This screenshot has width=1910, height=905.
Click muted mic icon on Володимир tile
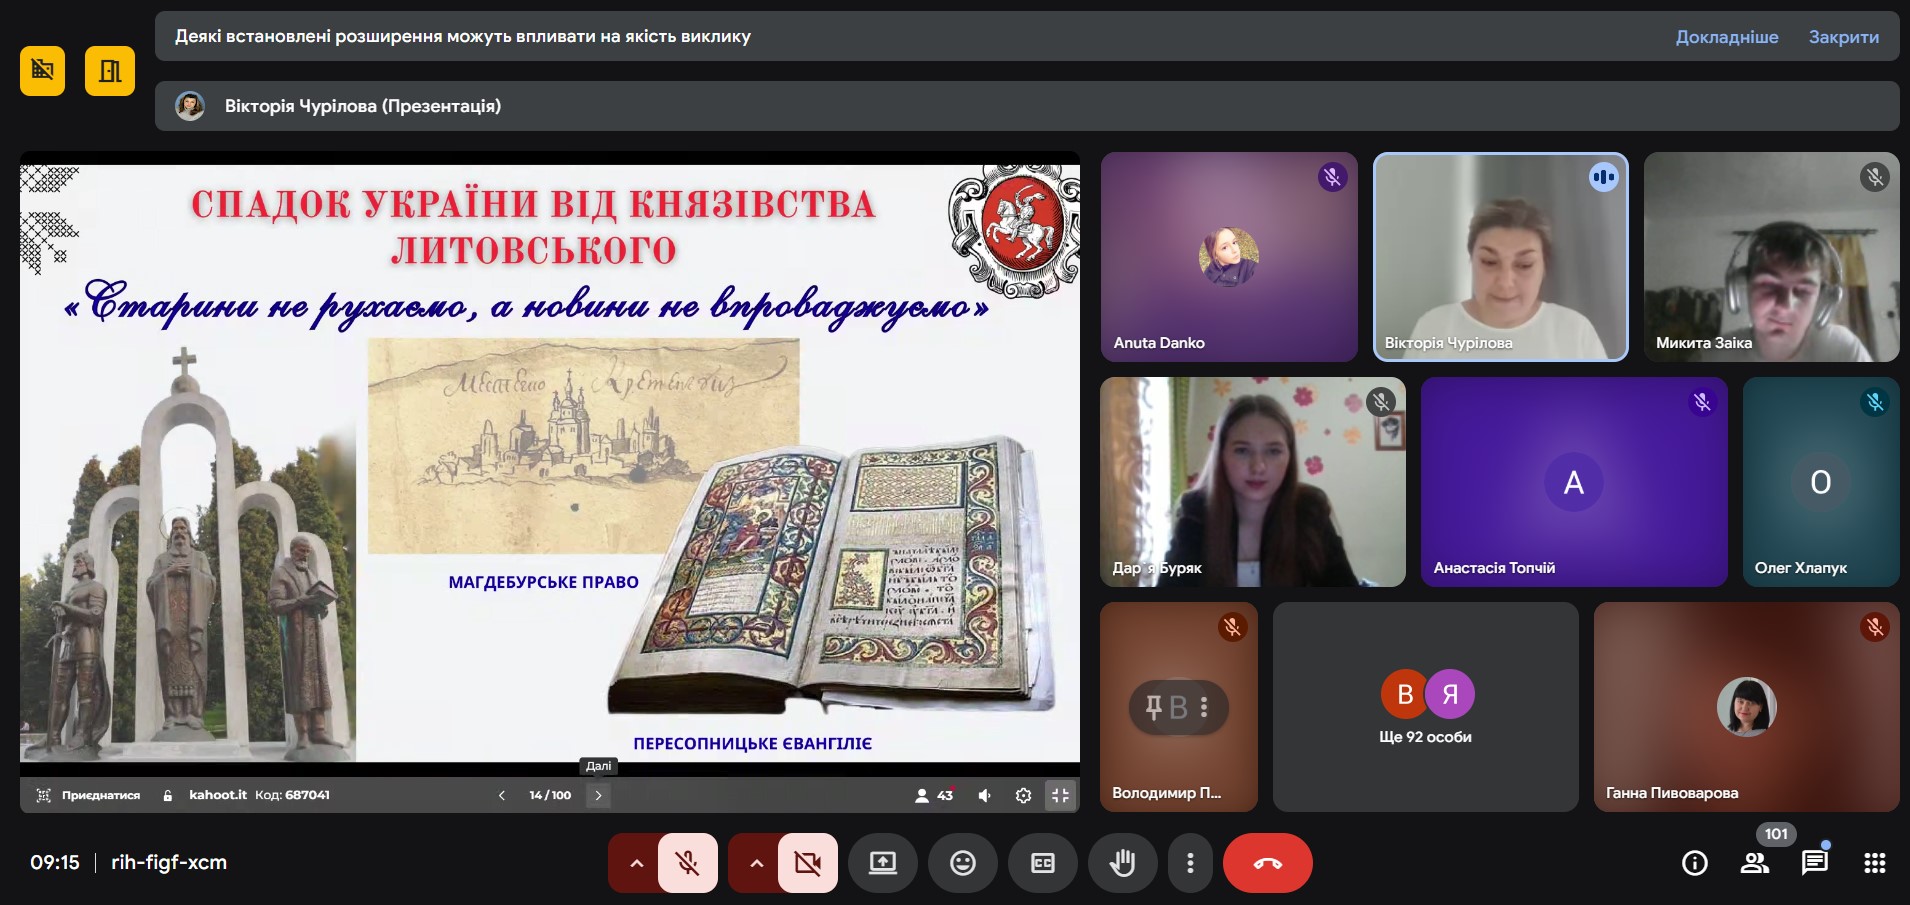tap(1232, 627)
